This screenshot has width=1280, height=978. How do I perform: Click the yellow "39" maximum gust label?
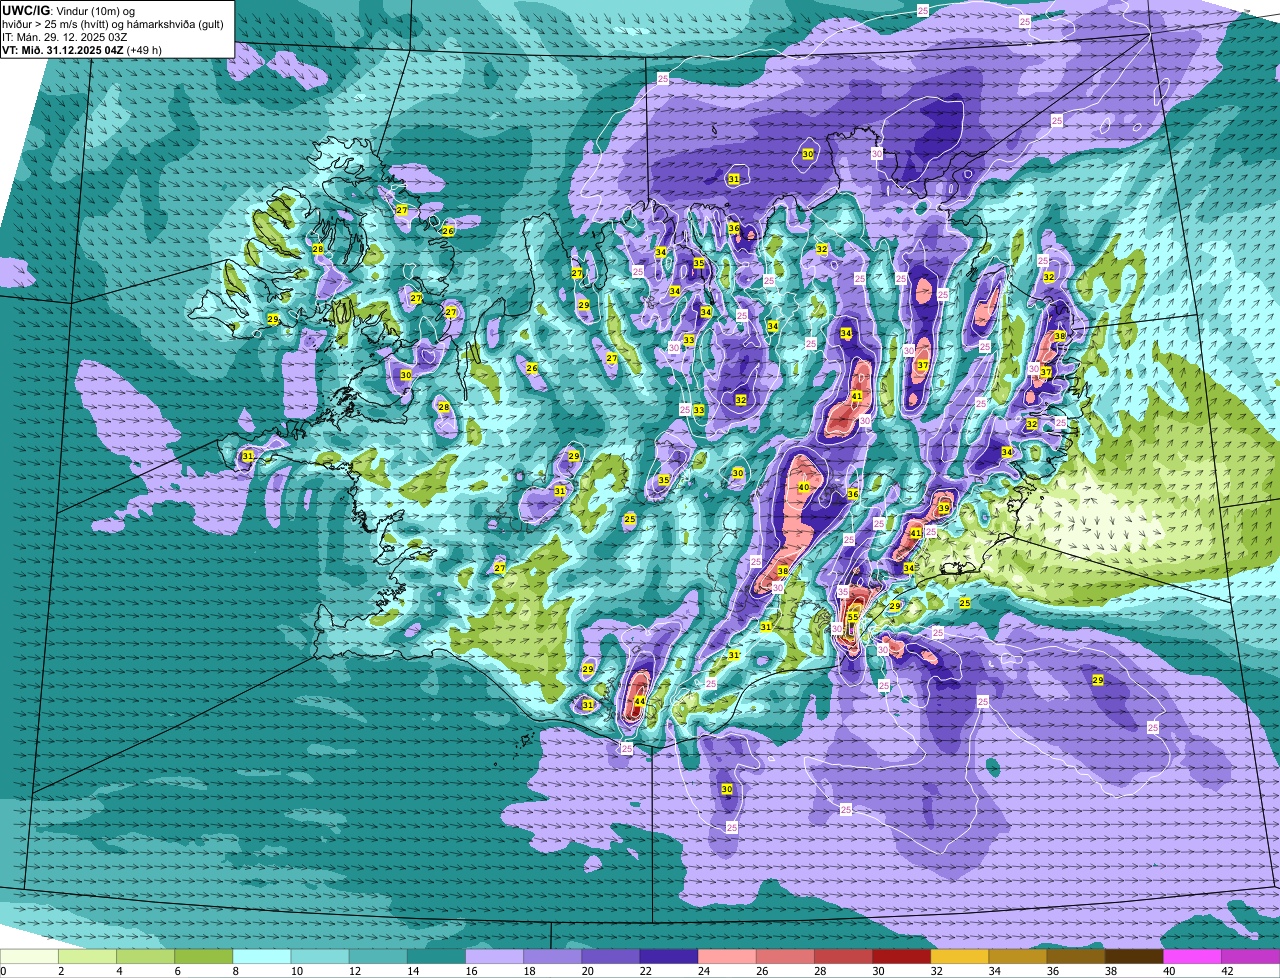tap(944, 509)
